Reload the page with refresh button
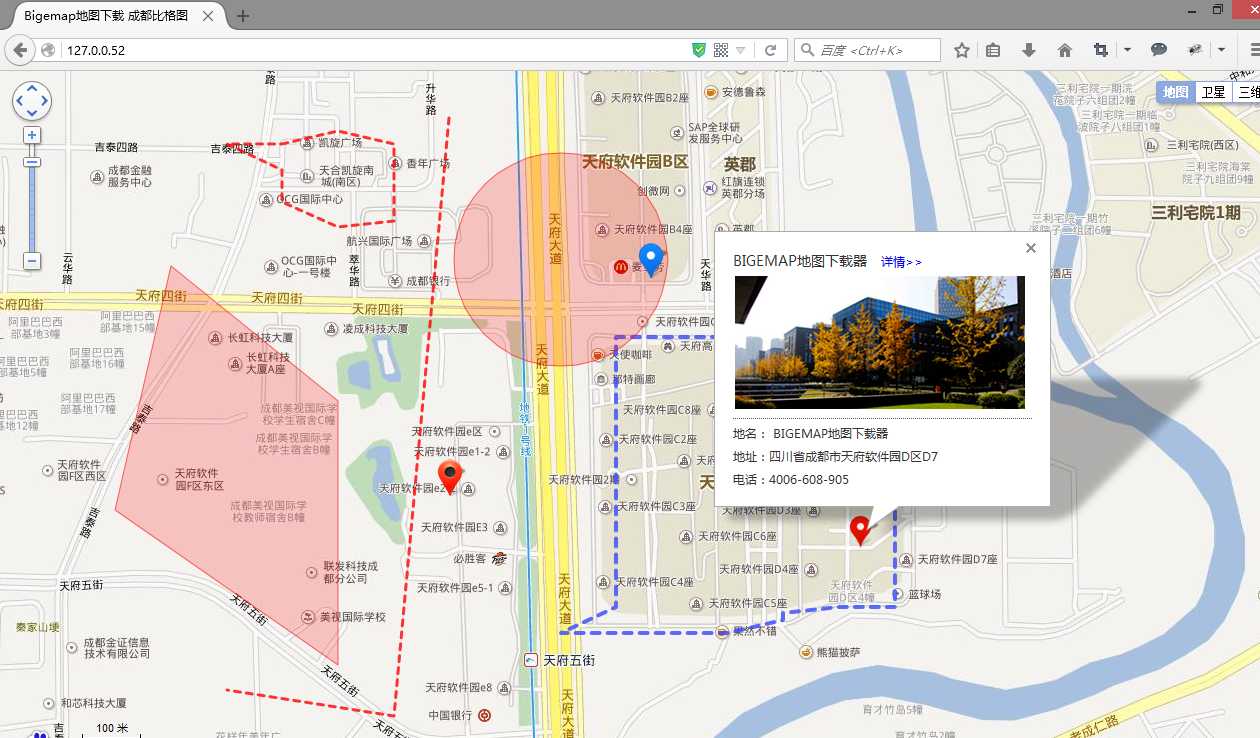This screenshot has height=738, width=1260. 771,50
